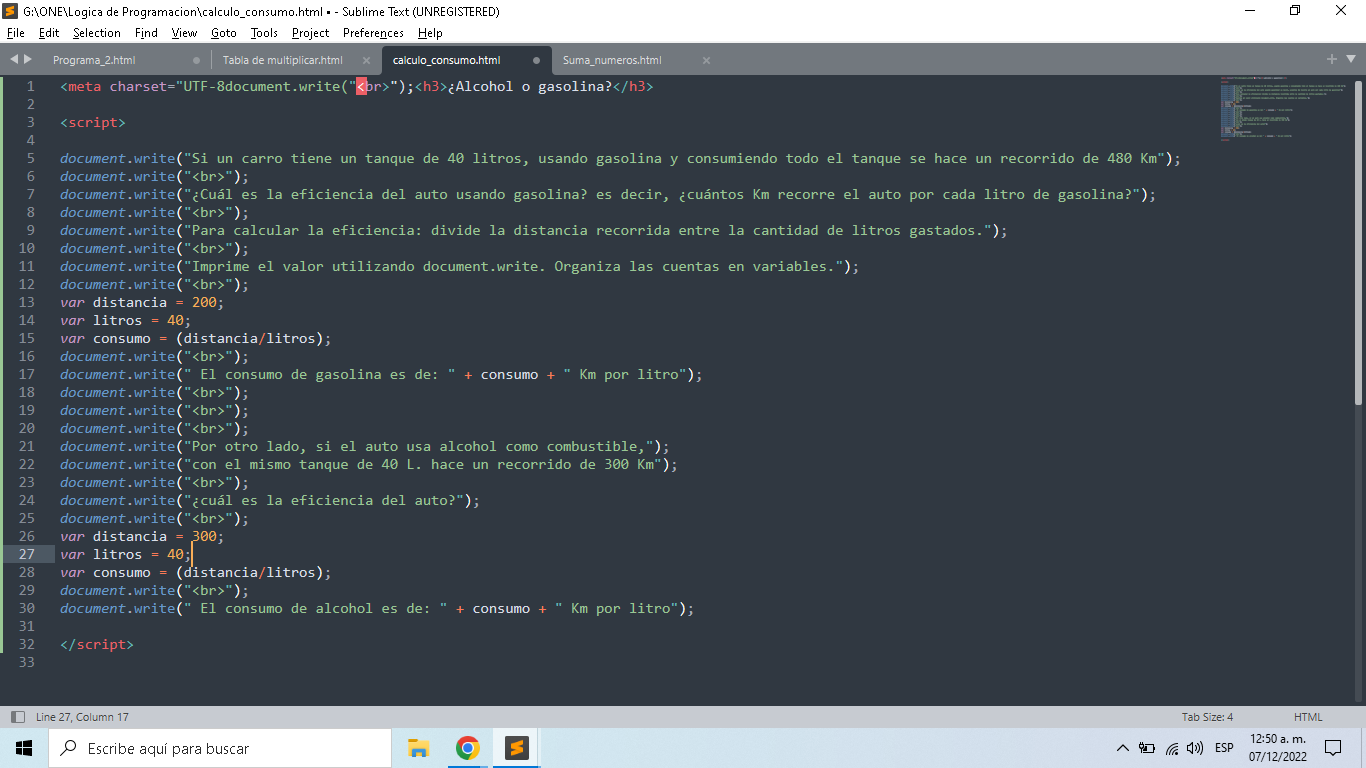Click the taskbar search box
The image size is (1366, 768).
[220, 748]
